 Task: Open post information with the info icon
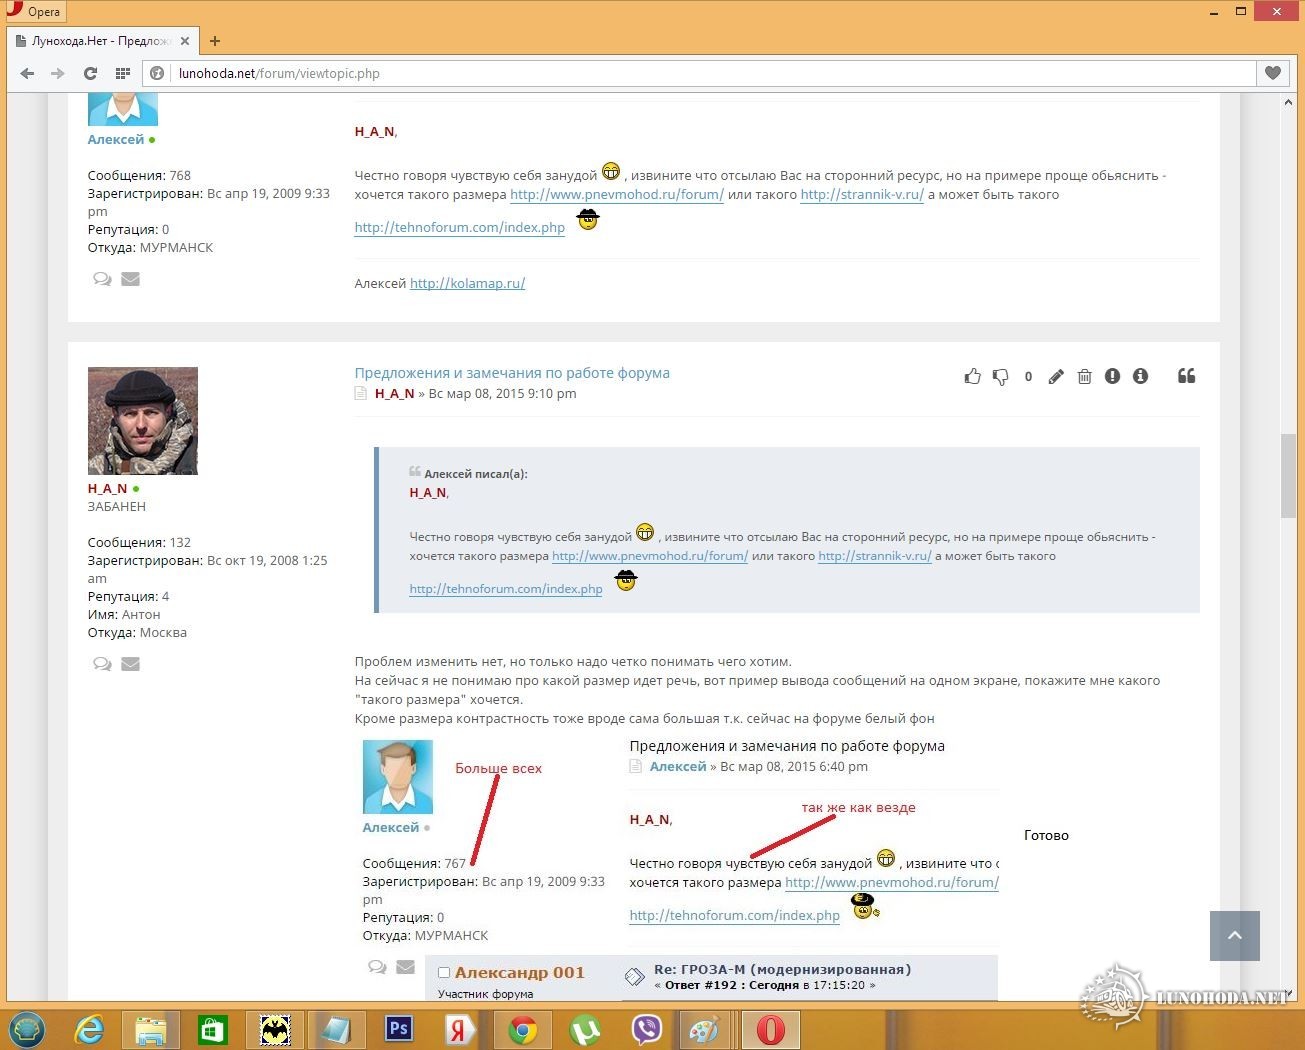[x=1140, y=377]
